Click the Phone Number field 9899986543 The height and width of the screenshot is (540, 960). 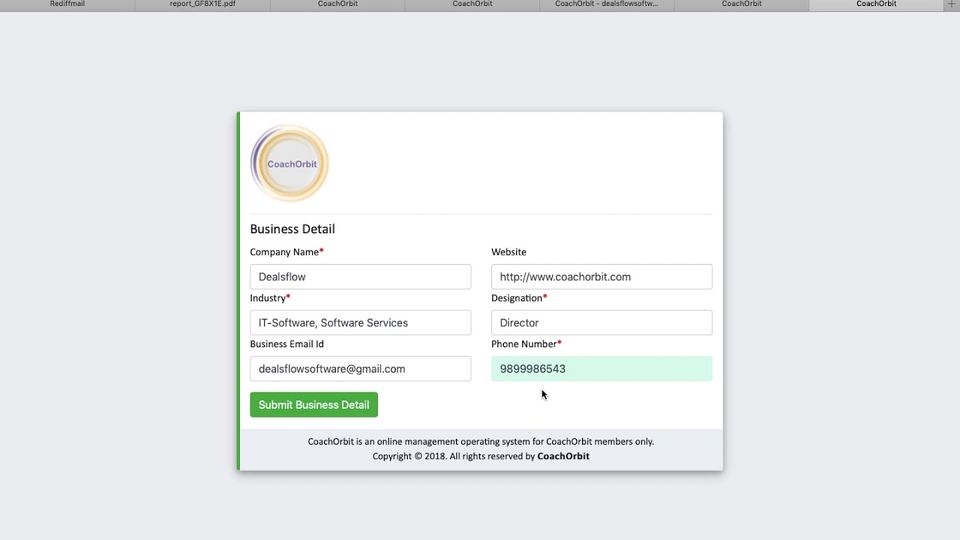point(602,369)
